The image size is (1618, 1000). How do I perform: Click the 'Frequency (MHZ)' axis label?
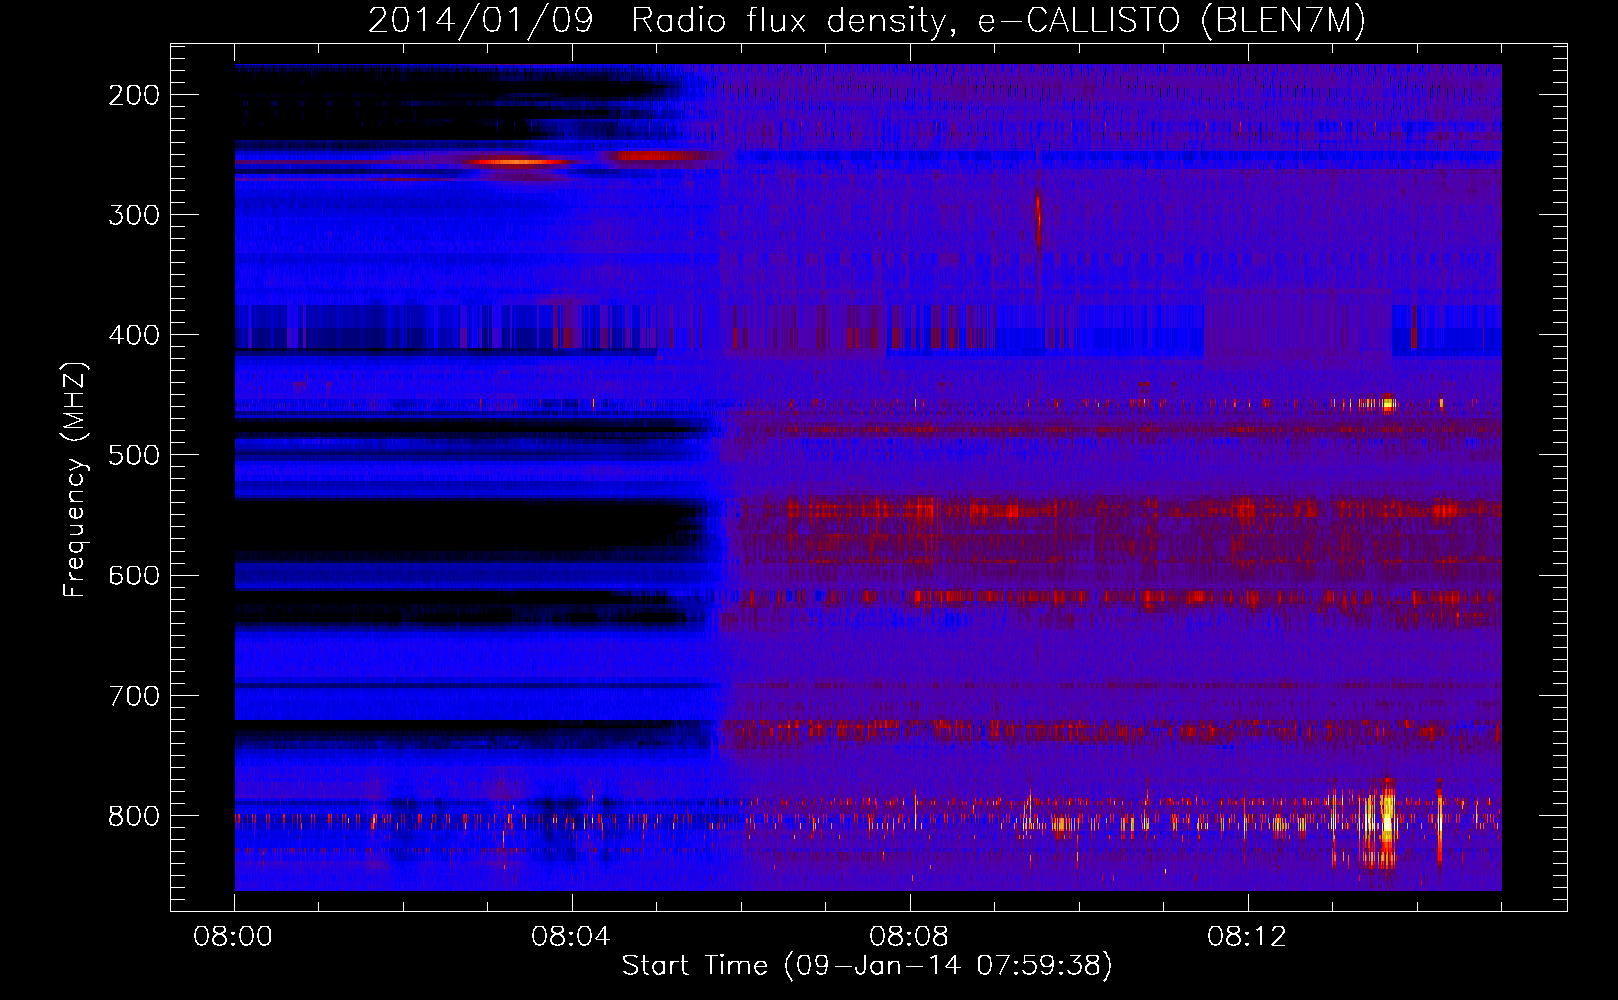tap(75, 480)
